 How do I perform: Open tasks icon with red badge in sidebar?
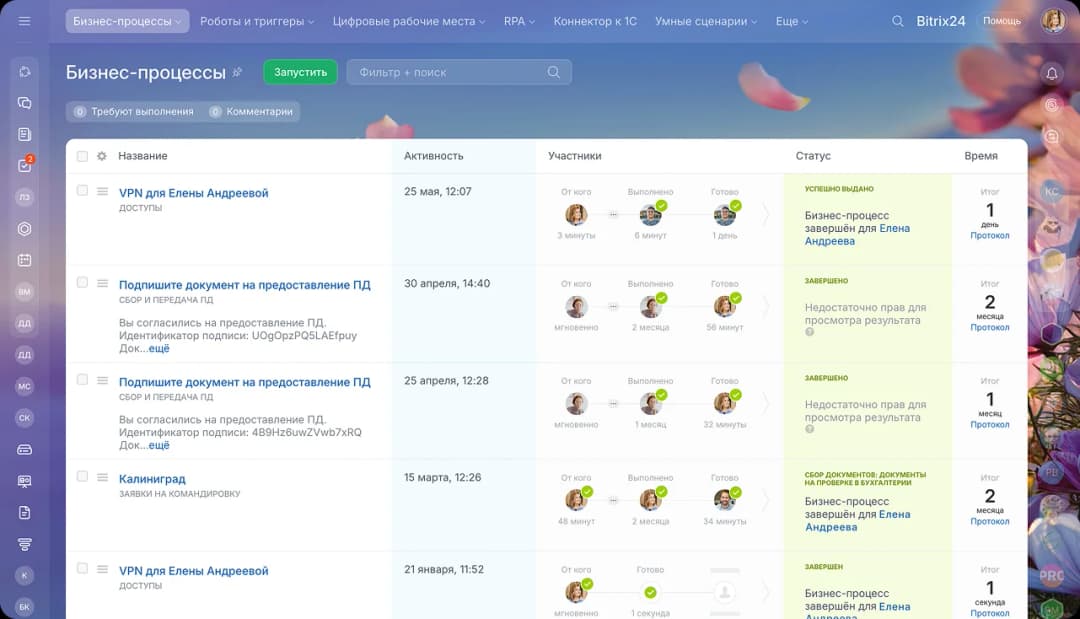point(25,166)
